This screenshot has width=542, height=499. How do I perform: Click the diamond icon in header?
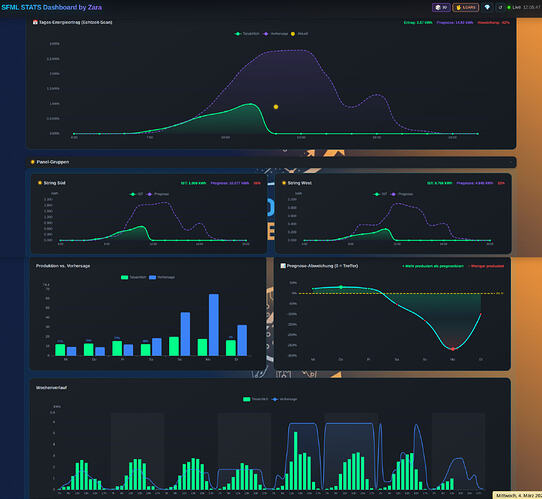click(487, 7)
